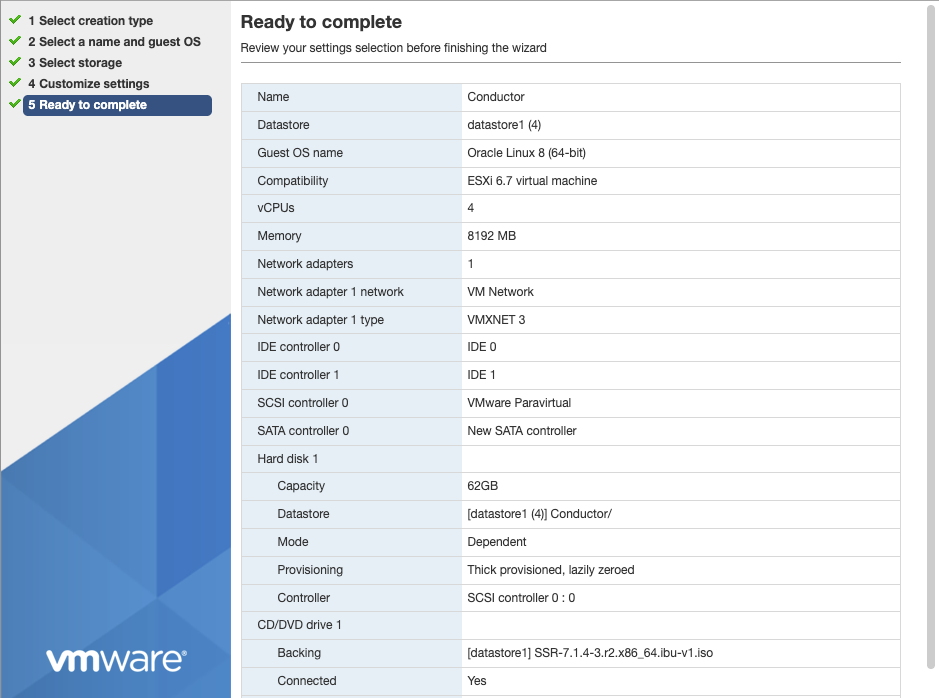This screenshot has height=698, width=939.
Task: Click the Backing label
Action: 299,653
